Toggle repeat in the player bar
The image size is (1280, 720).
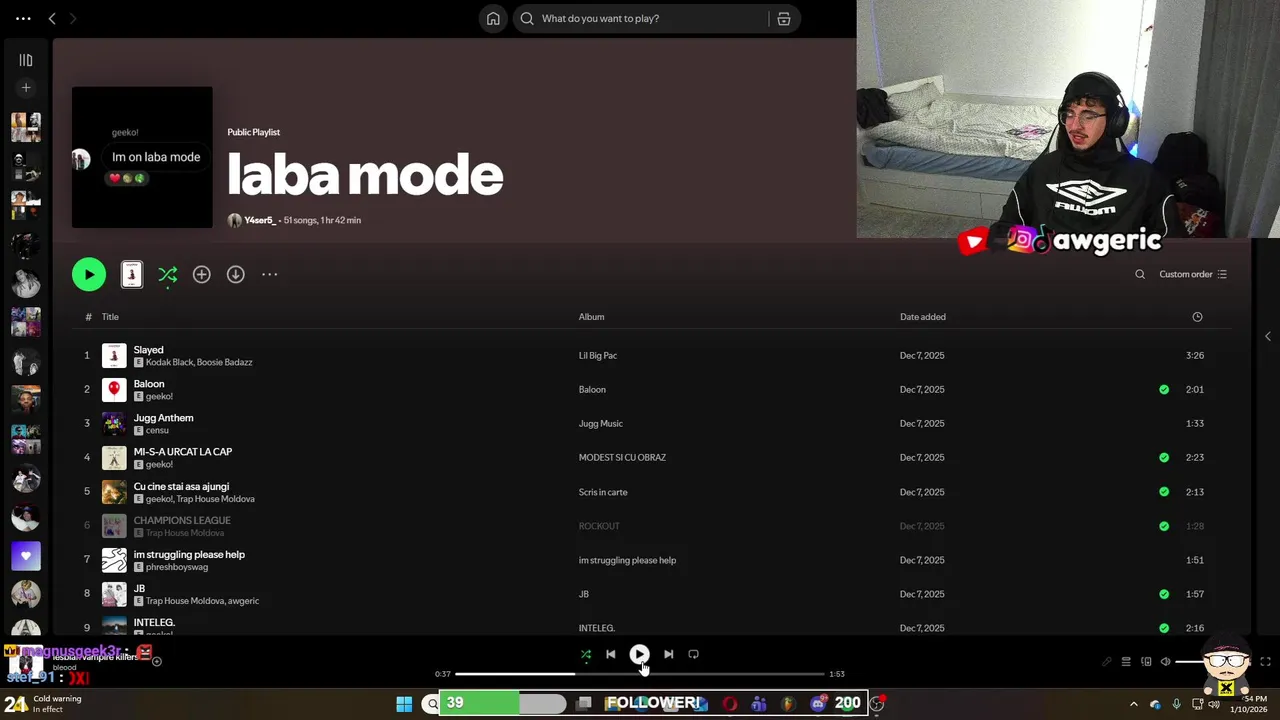coord(693,654)
